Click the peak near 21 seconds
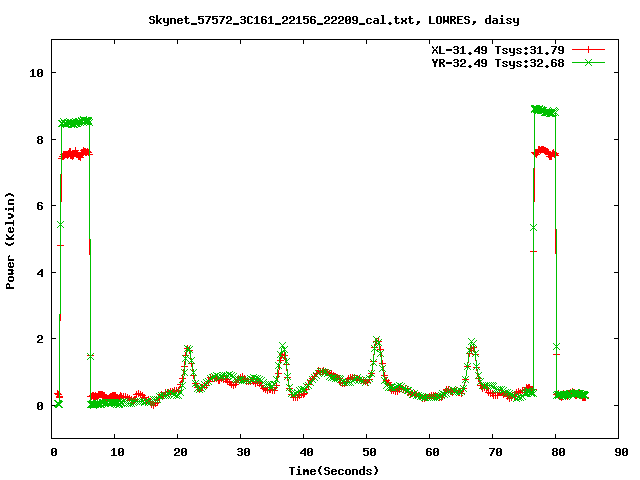 (x=188, y=350)
